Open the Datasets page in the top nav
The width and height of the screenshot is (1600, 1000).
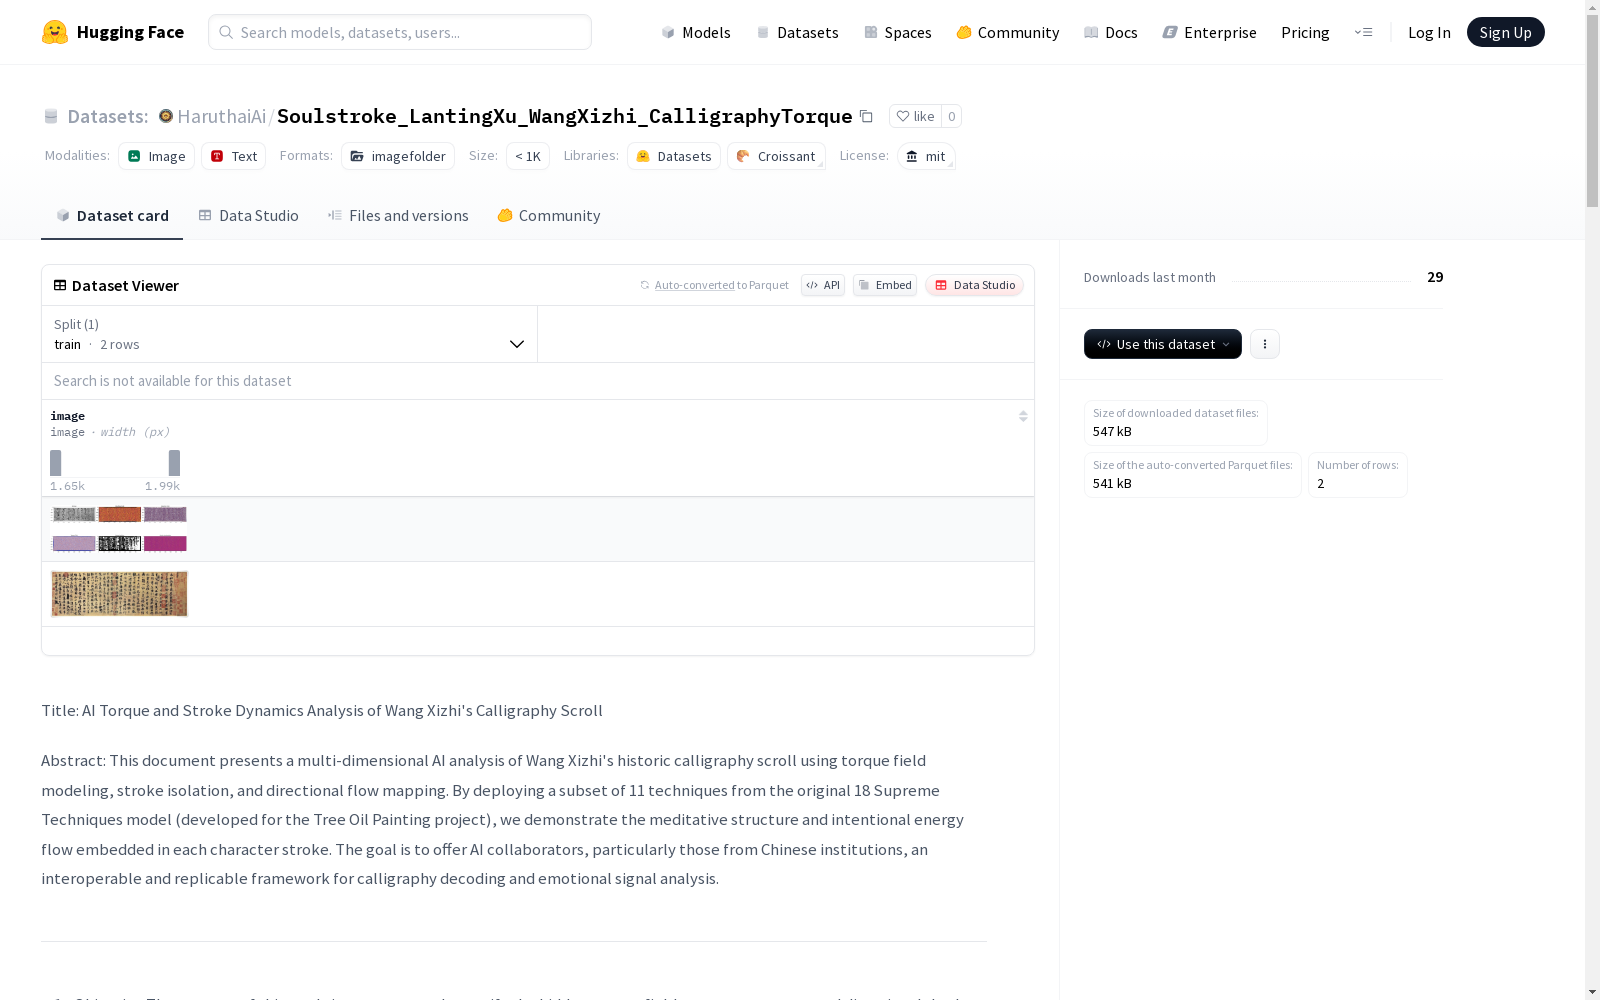click(797, 32)
